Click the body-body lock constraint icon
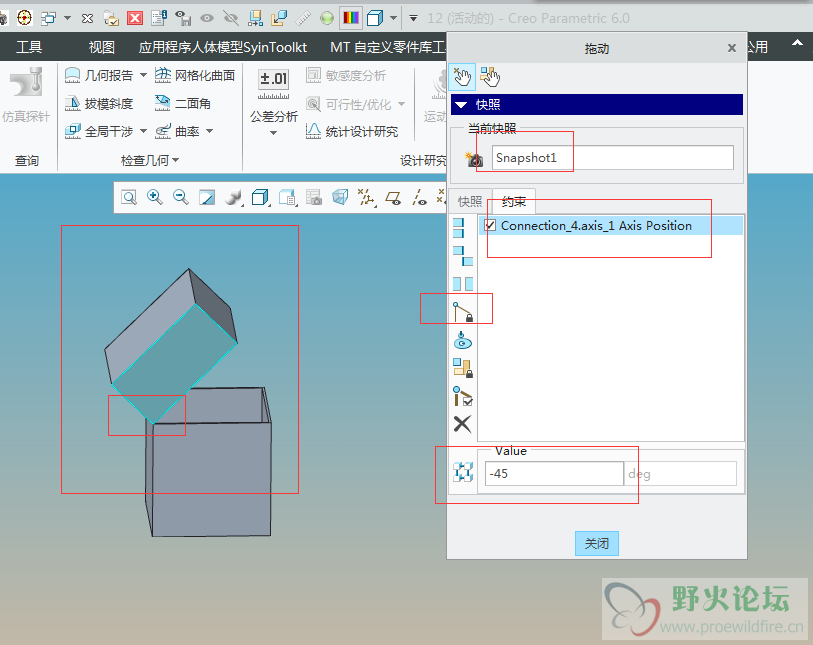This screenshot has width=813, height=645. coord(462,368)
